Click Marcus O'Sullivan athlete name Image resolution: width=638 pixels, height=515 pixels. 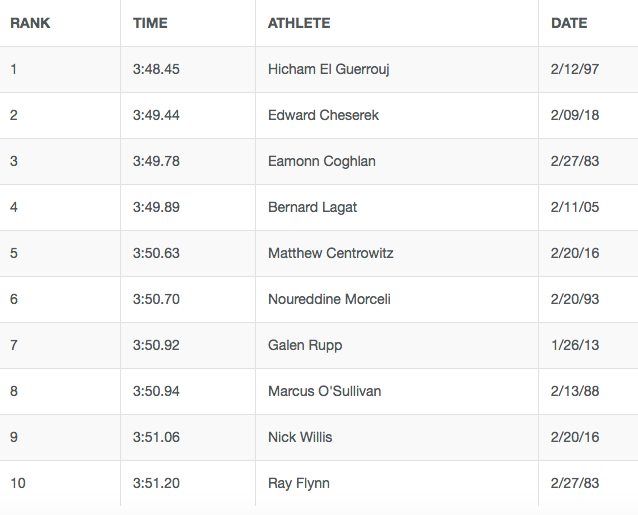tap(324, 391)
